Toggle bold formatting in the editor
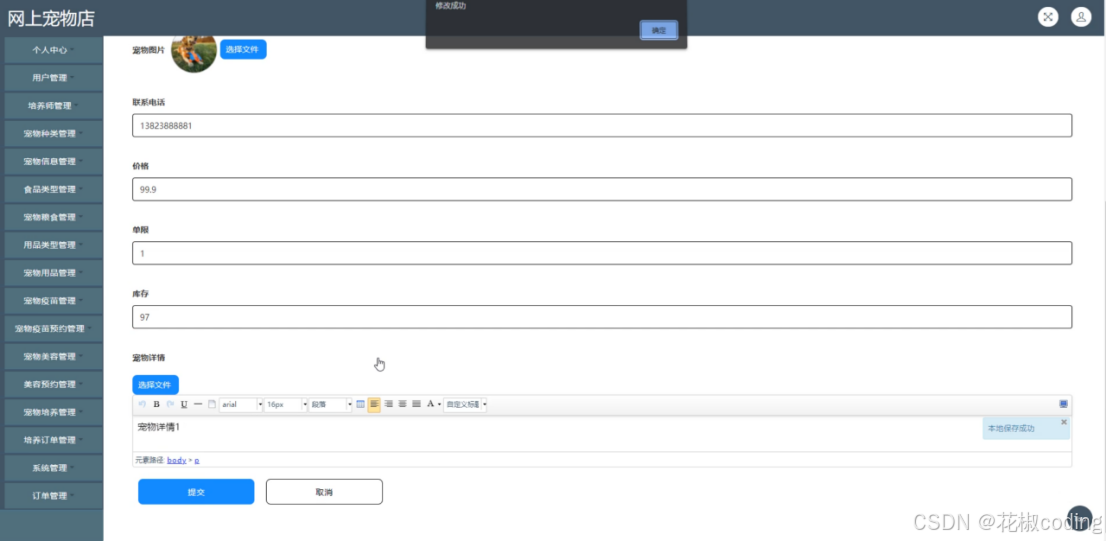 pos(157,404)
